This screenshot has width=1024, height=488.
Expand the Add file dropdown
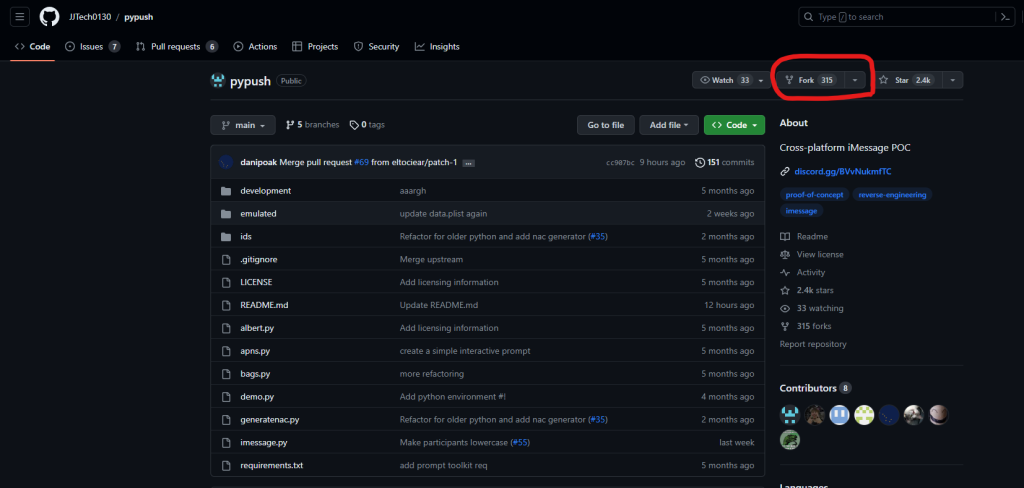pyautogui.click(x=669, y=125)
